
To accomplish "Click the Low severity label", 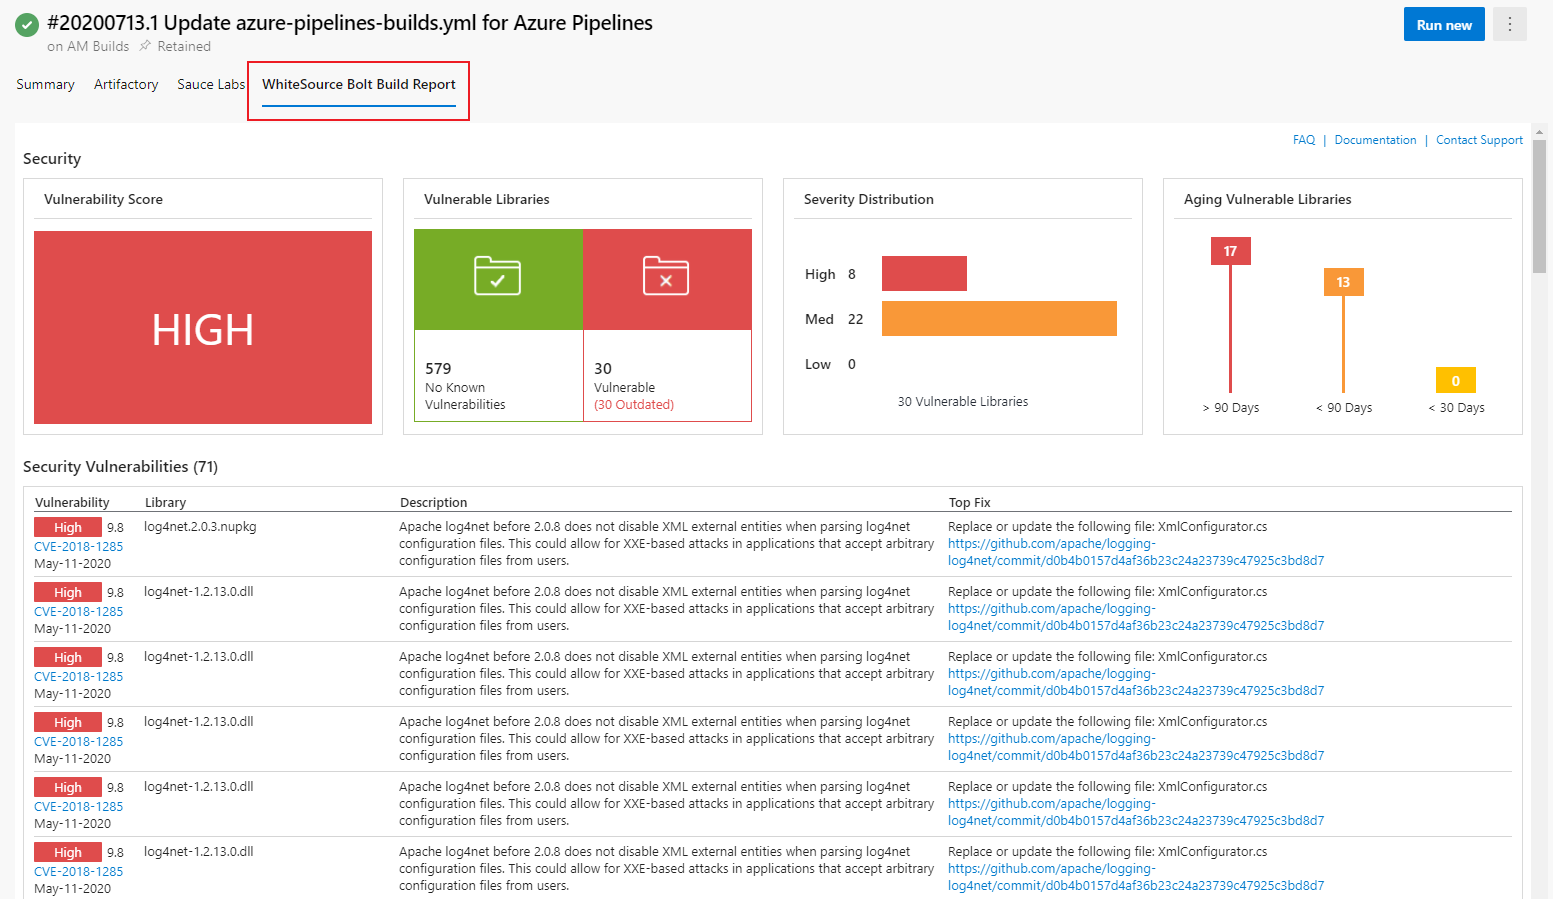I will coord(818,364).
